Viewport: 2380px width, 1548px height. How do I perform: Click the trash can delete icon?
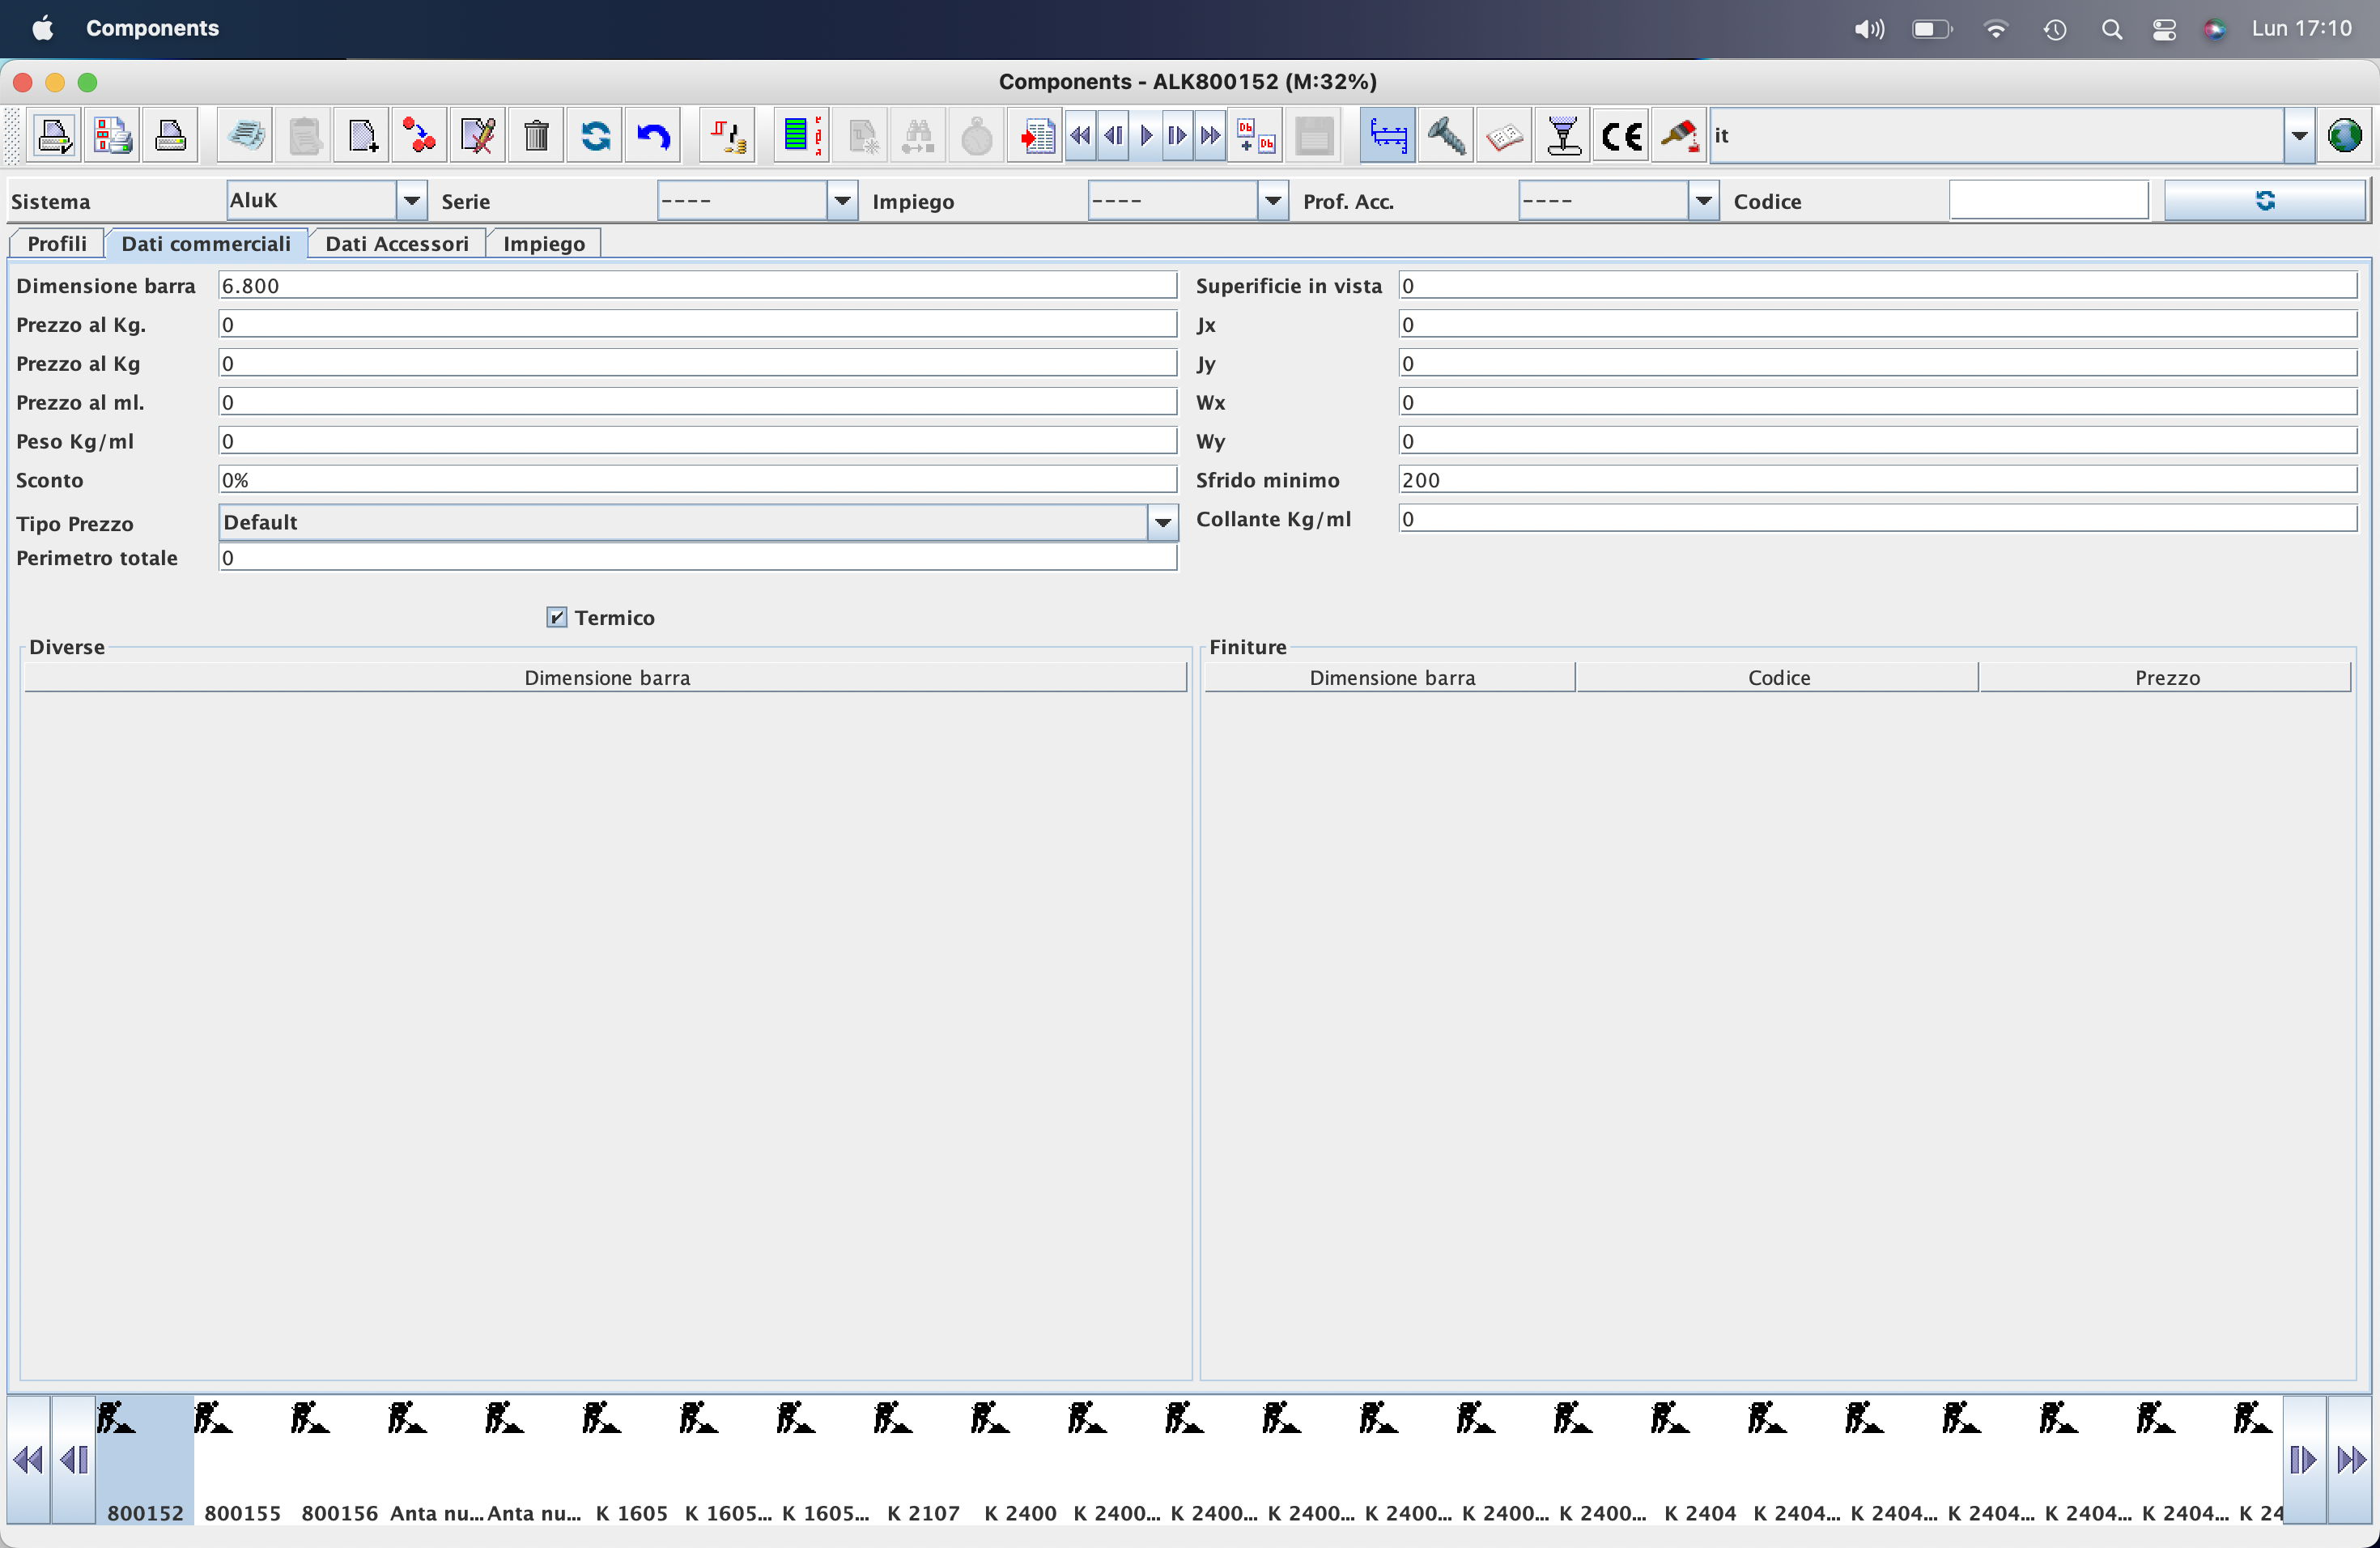[x=536, y=135]
